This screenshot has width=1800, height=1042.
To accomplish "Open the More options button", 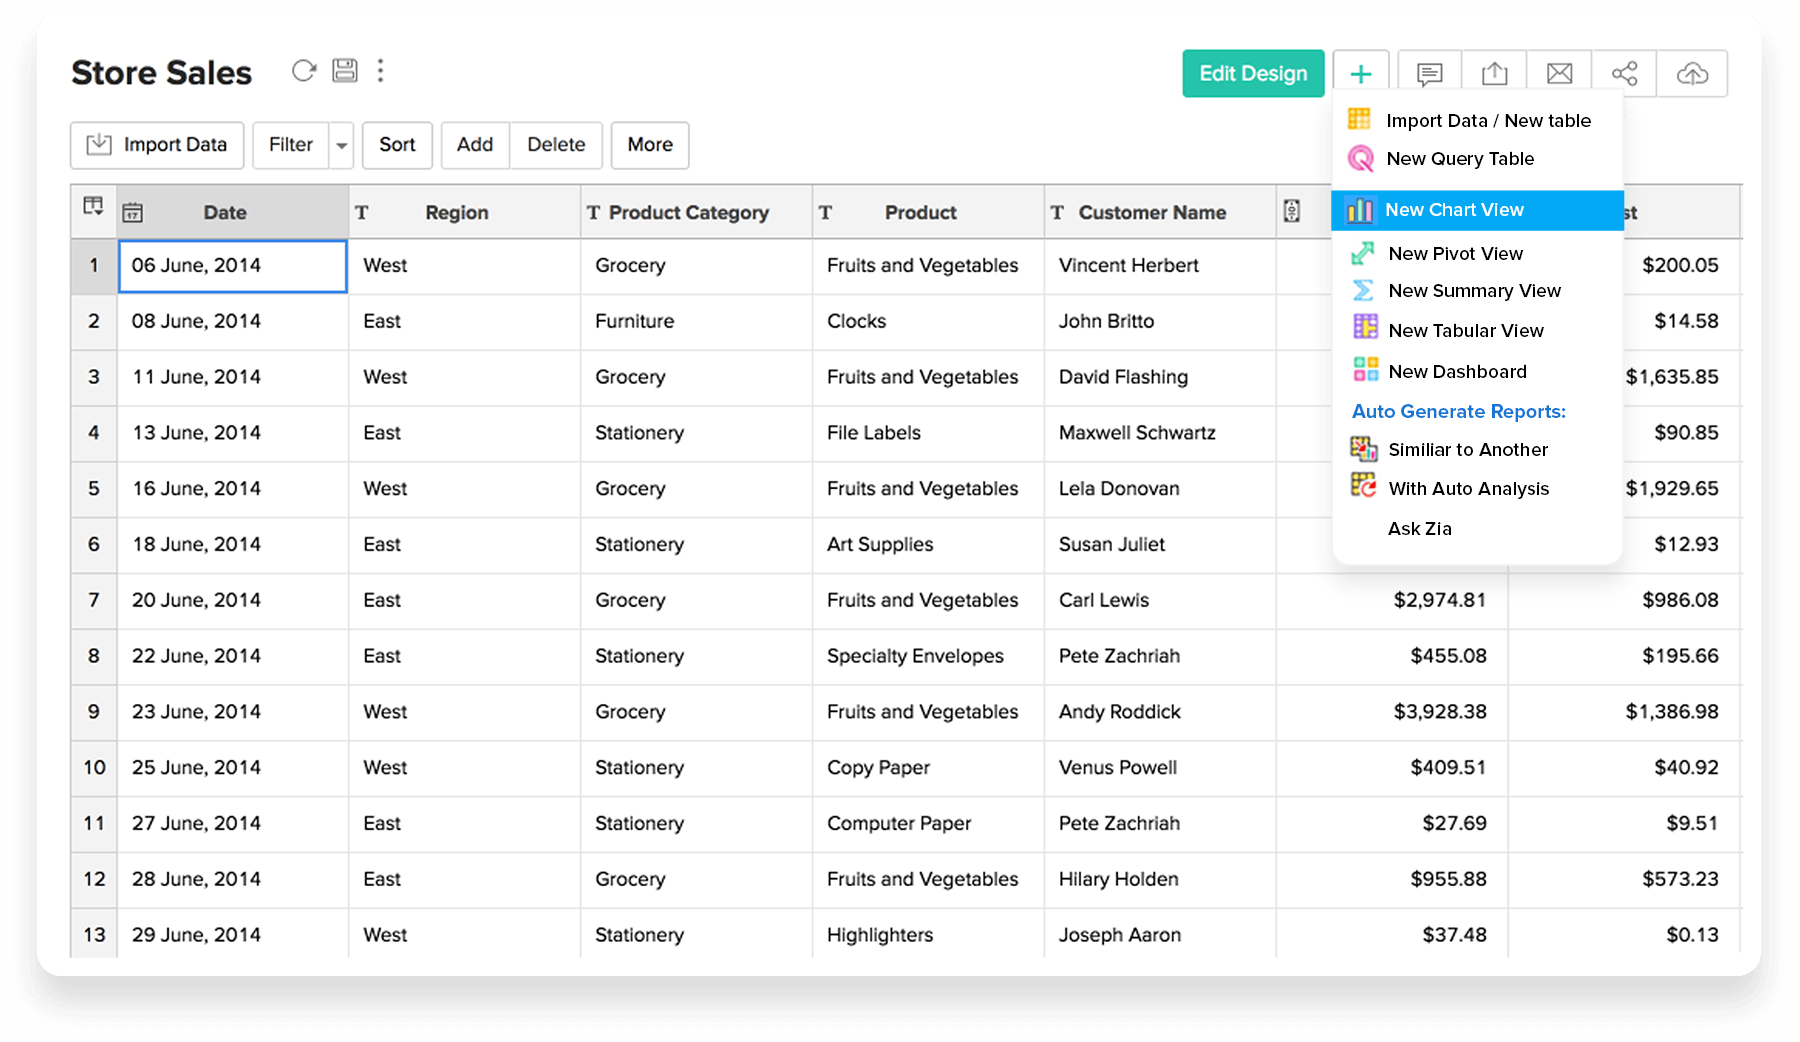I will (650, 145).
